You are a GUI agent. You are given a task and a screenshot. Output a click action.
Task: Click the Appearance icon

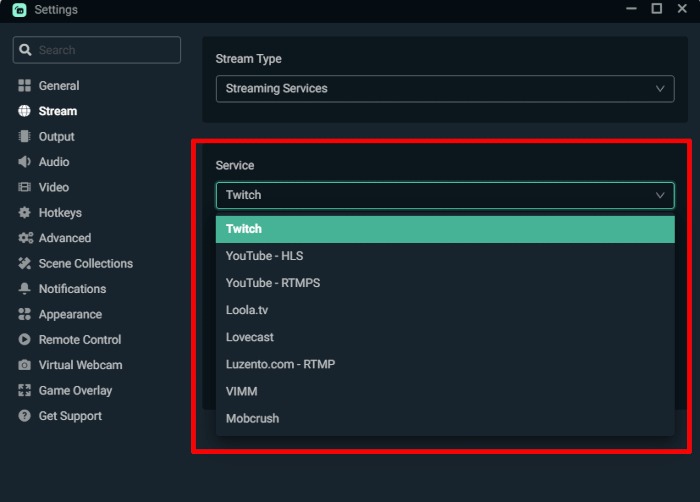click(24, 314)
